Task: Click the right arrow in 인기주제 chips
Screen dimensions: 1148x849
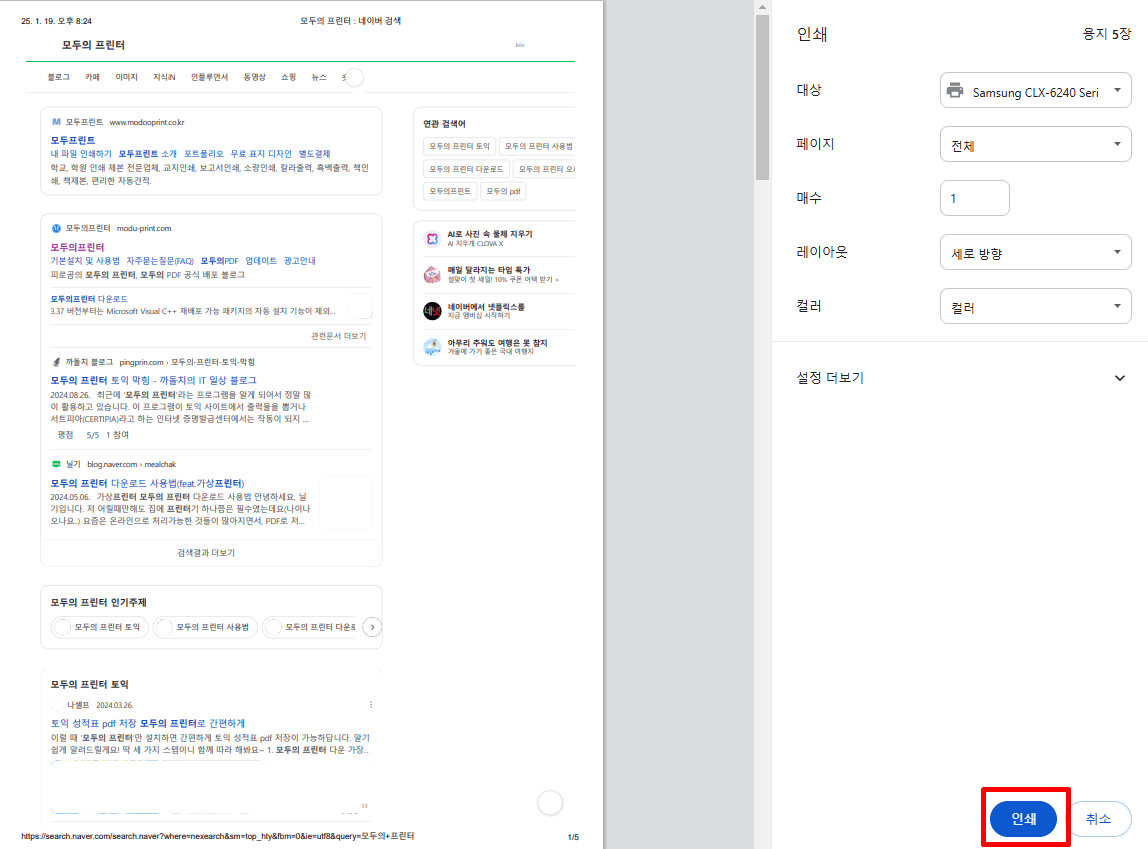Action: (x=372, y=627)
